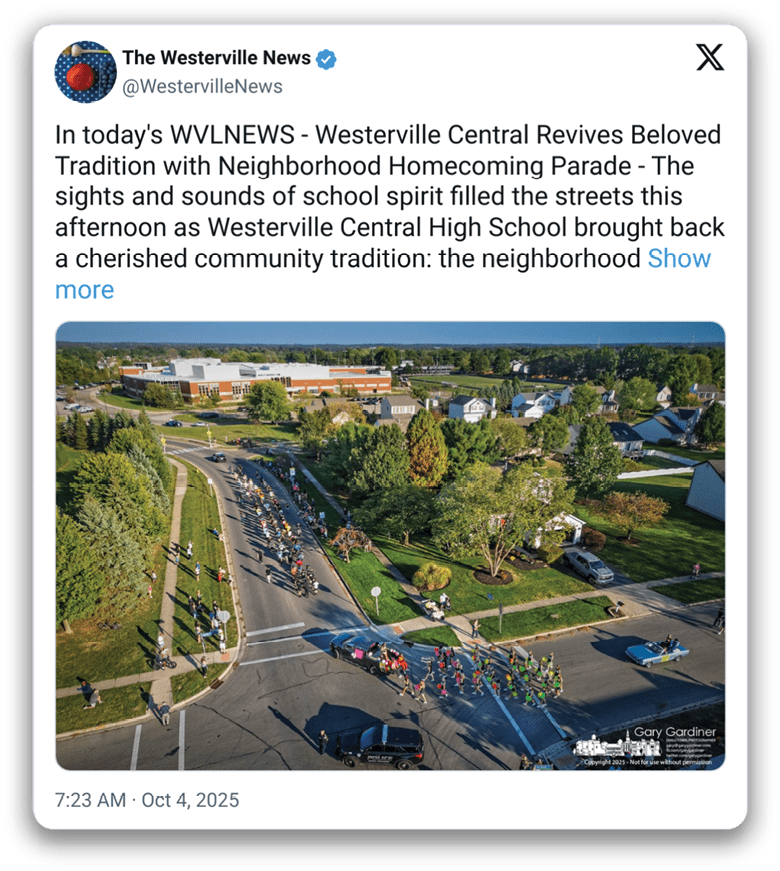Click the blue verified checkmark badge
780x871 pixels.
[x=326, y=59]
